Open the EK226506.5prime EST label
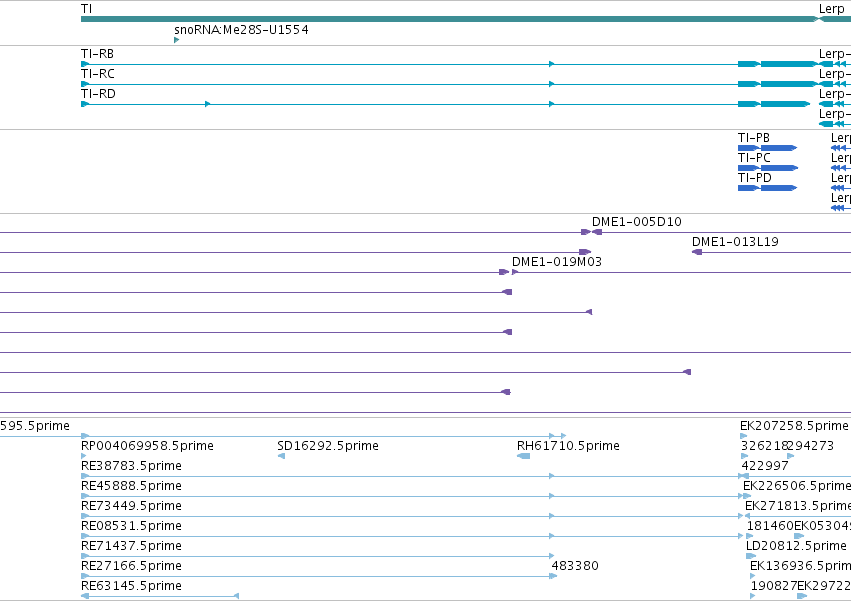This screenshot has height=601, width=851. 797,486
